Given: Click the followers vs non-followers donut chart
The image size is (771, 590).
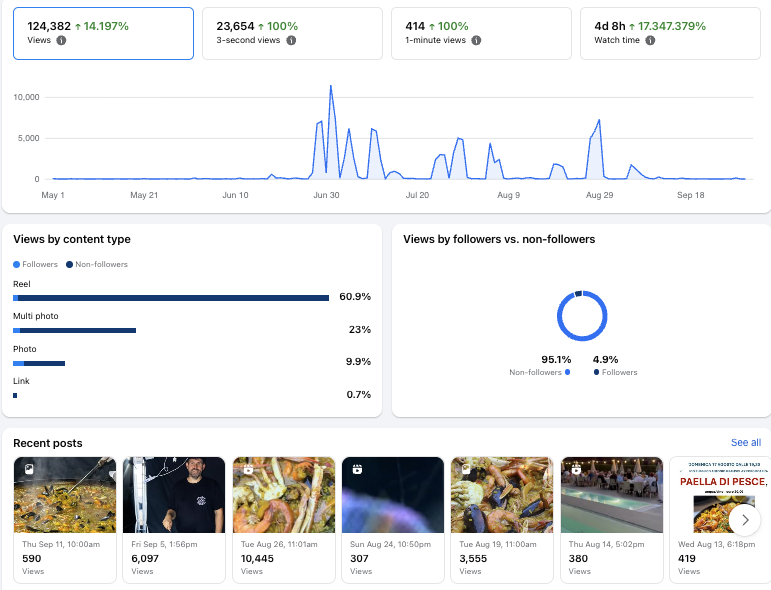Looking at the screenshot, I should click(x=582, y=316).
